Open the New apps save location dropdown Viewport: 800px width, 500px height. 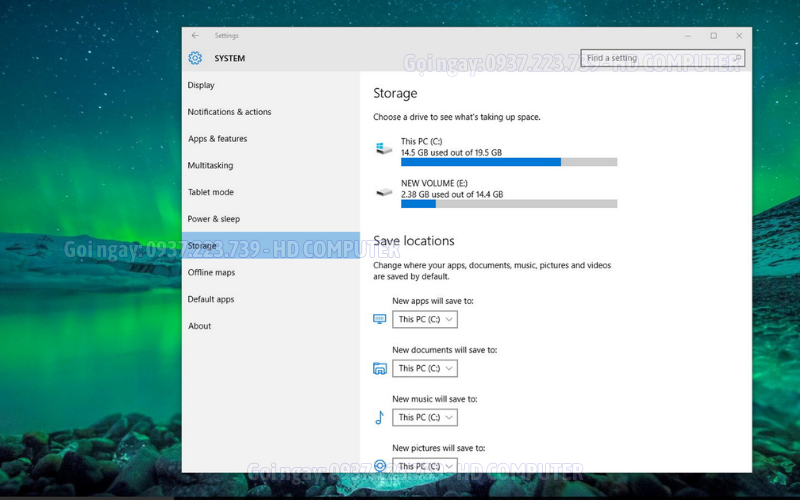point(425,319)
